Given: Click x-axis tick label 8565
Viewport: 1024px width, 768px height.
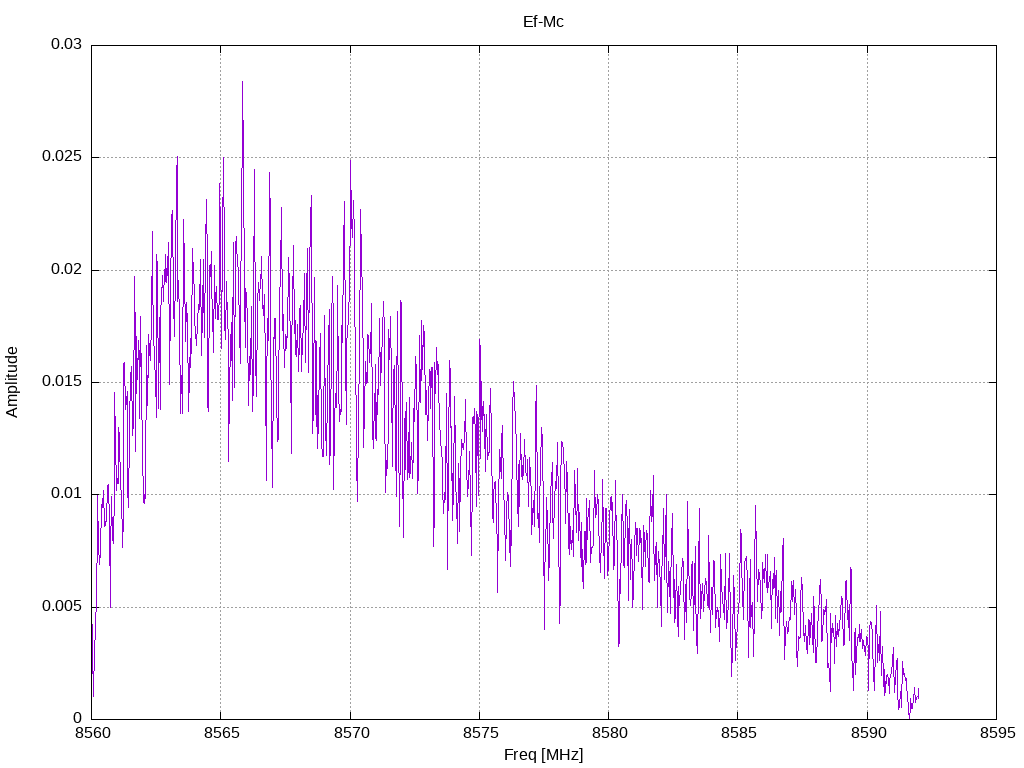Looking at the screenshot, I should [x=221, y=733].
